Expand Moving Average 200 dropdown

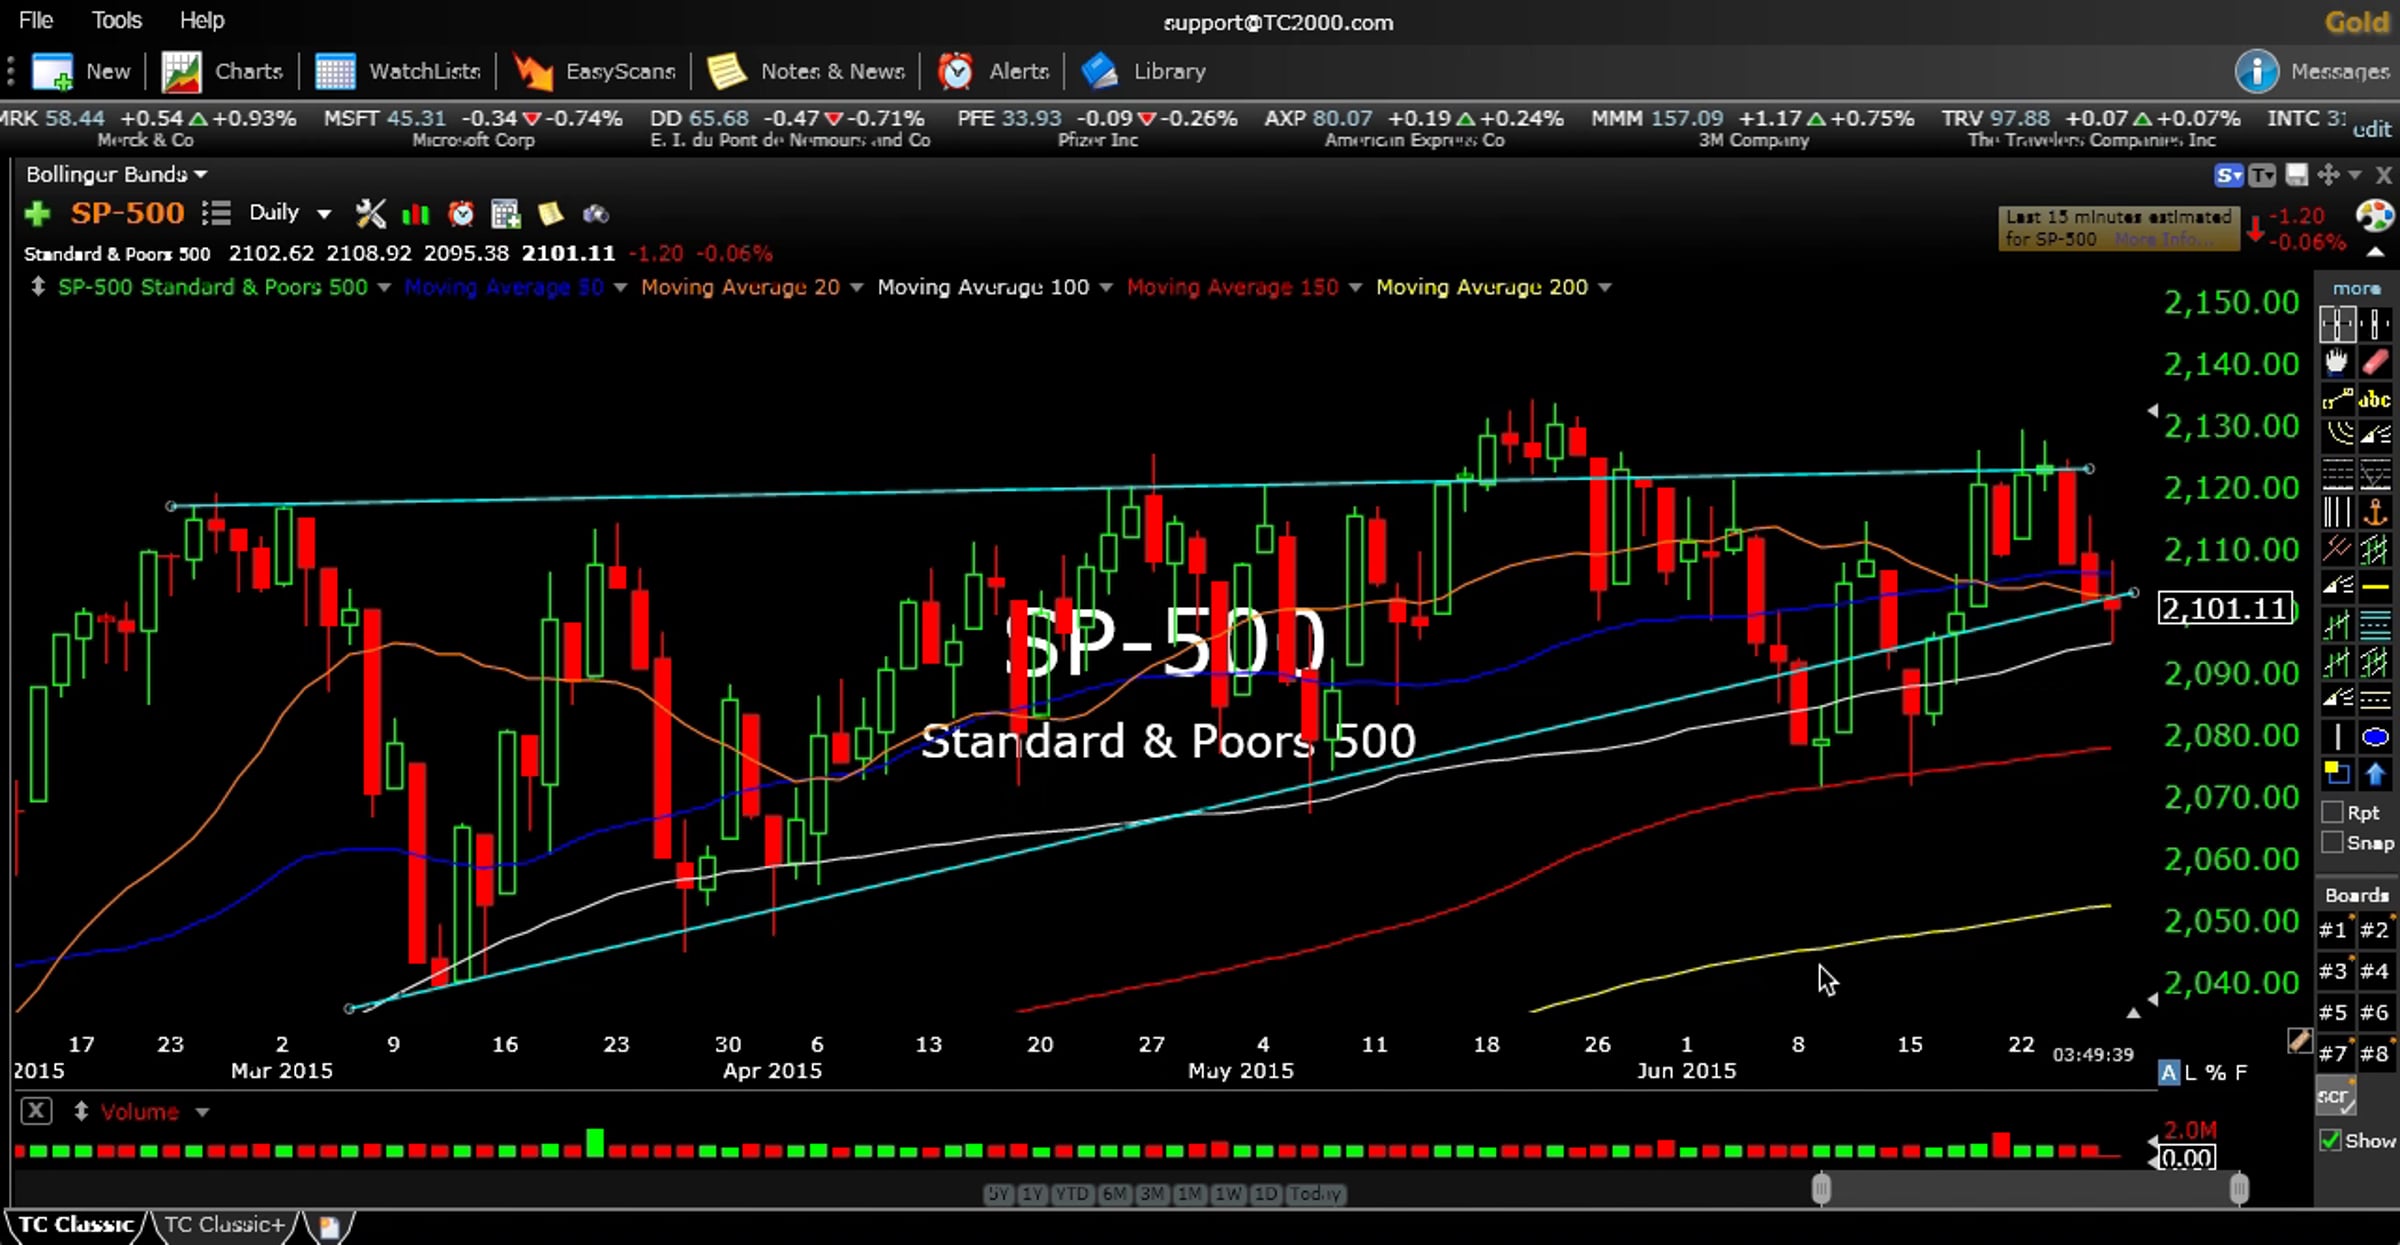pos(1605,288)
